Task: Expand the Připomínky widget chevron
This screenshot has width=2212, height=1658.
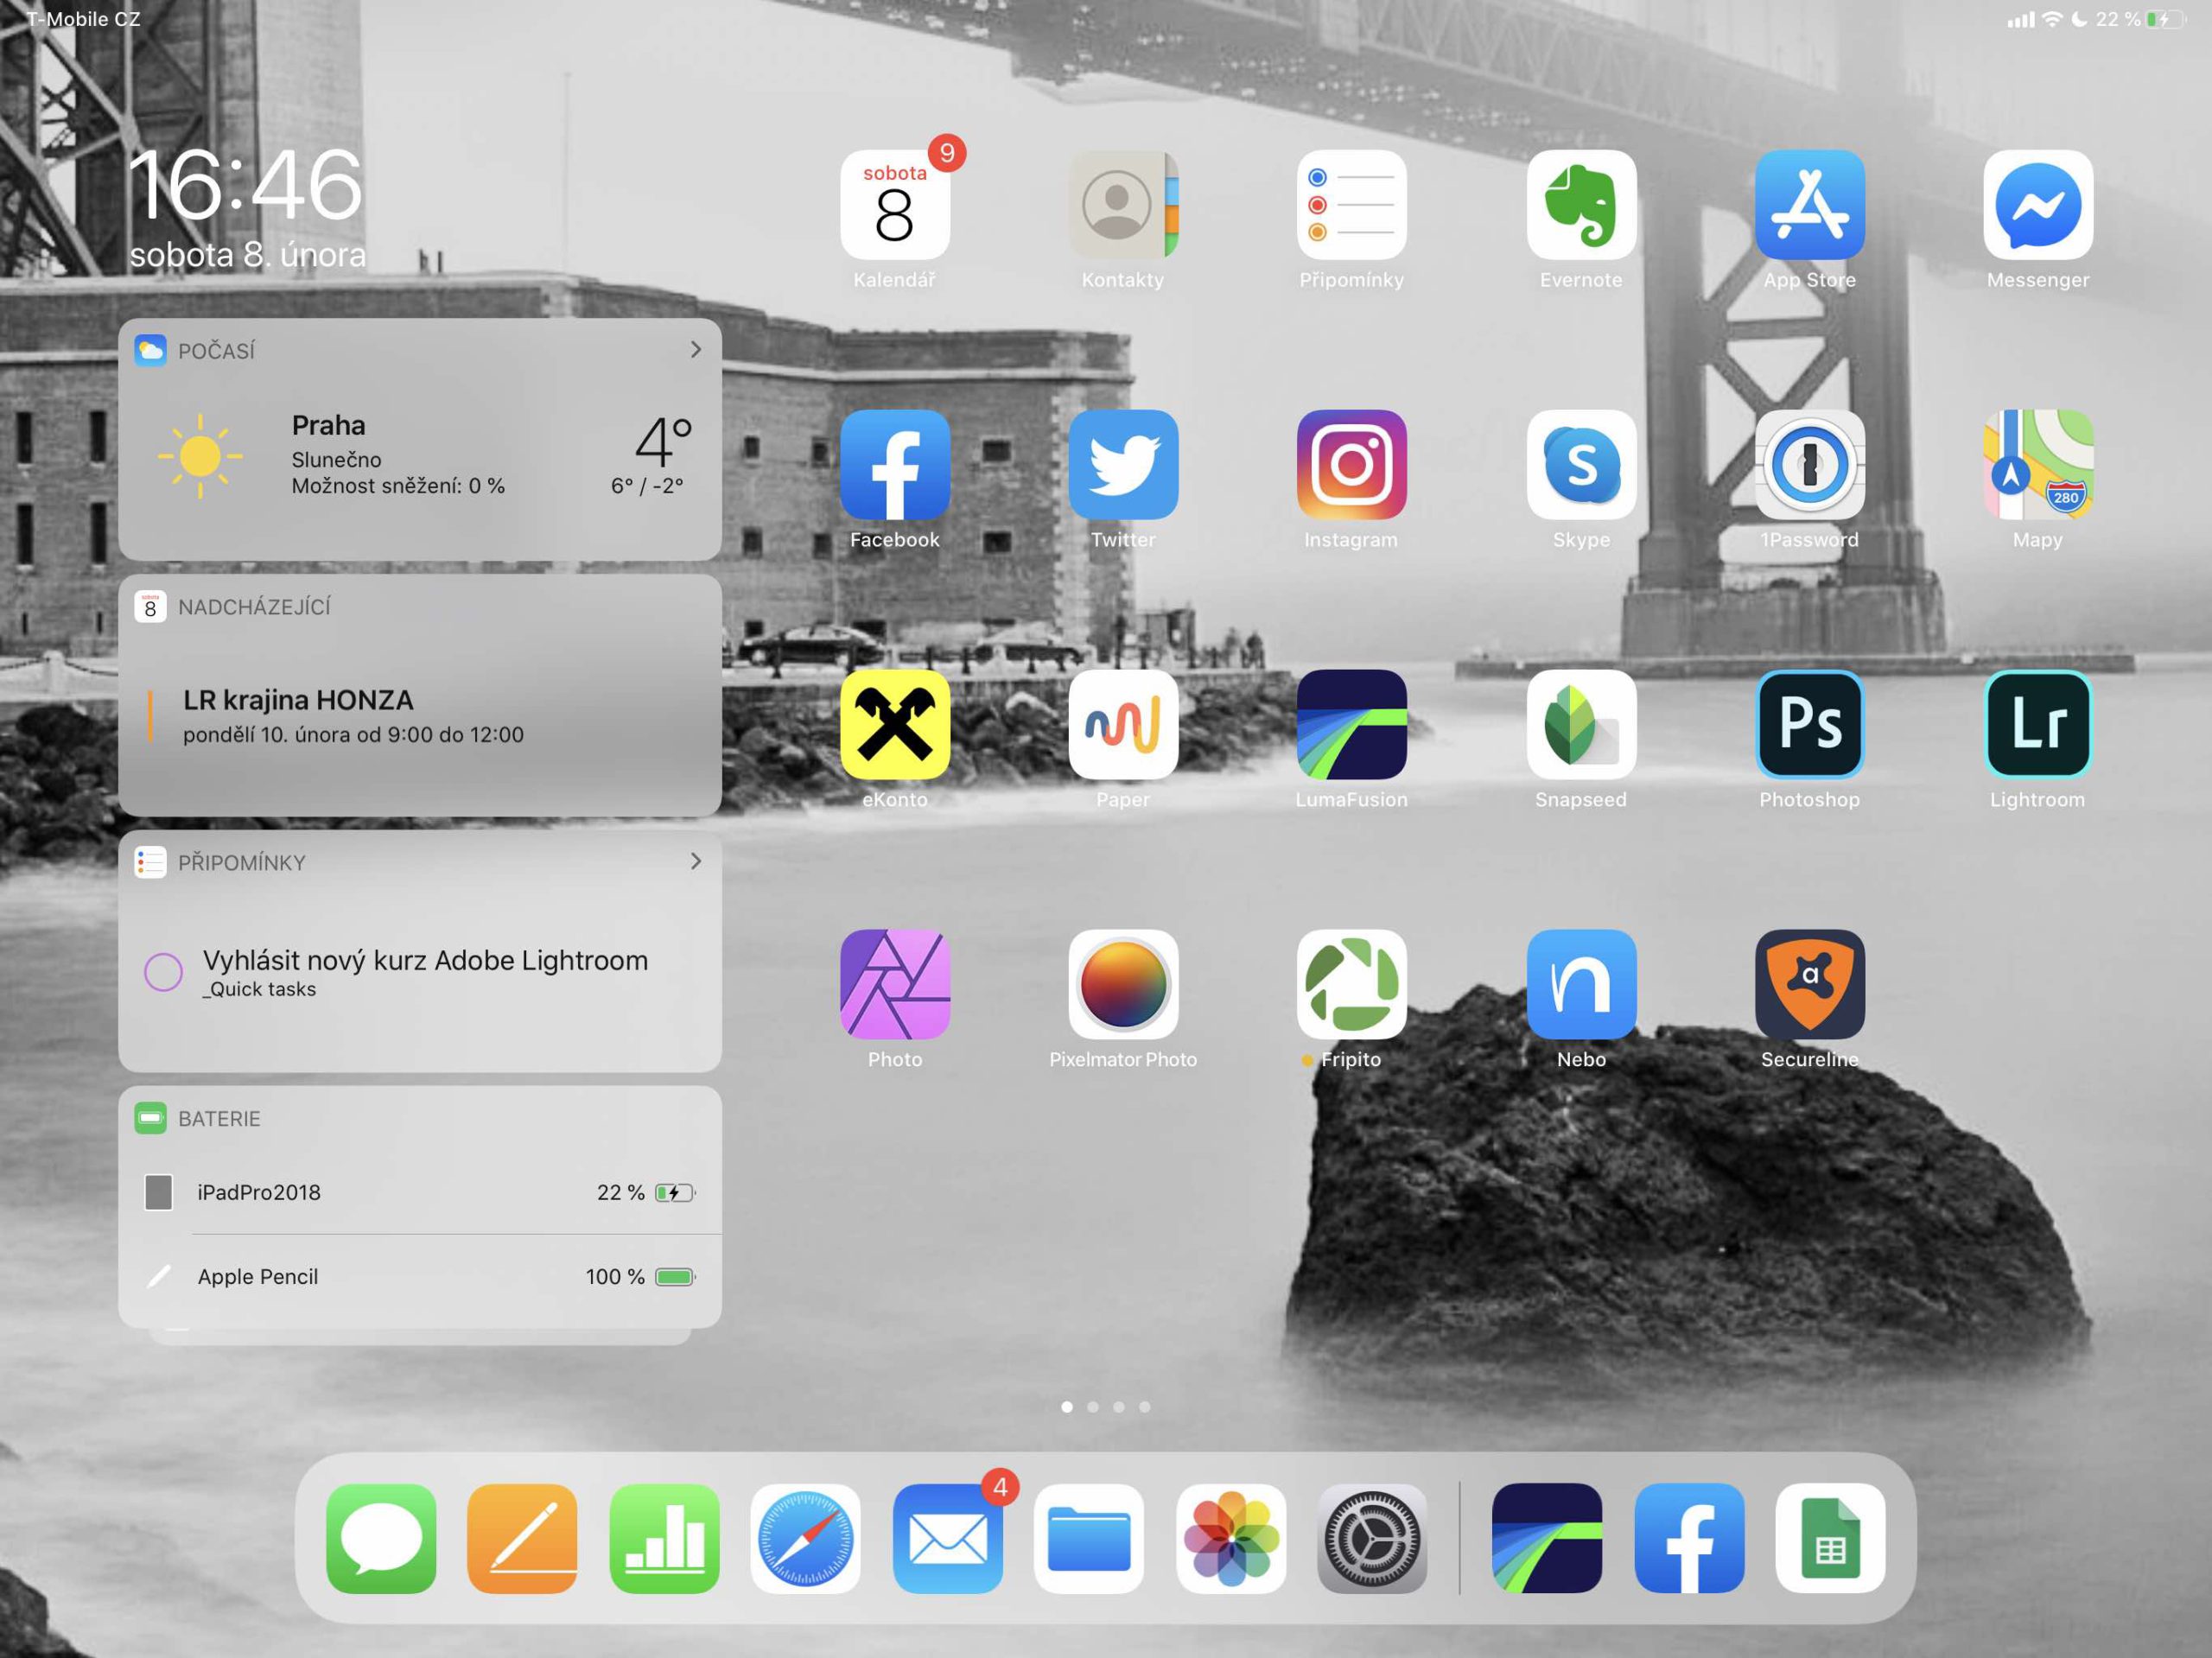Action: point(695,861)
